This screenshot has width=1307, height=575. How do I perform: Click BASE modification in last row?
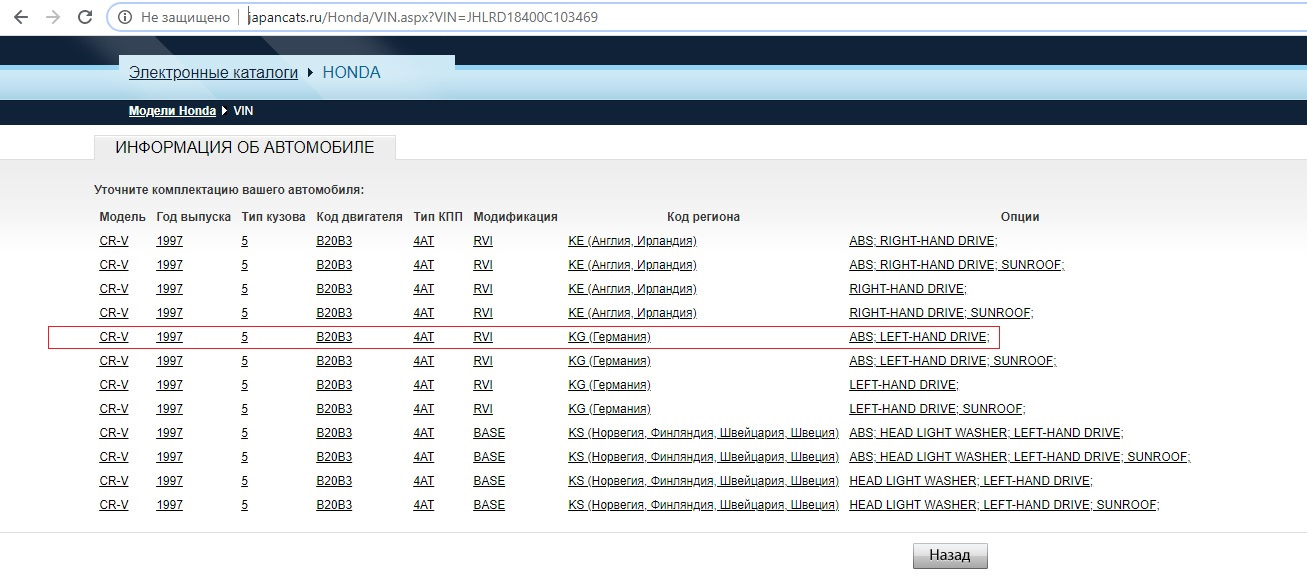pyautogui.click(x=489, y=505)
